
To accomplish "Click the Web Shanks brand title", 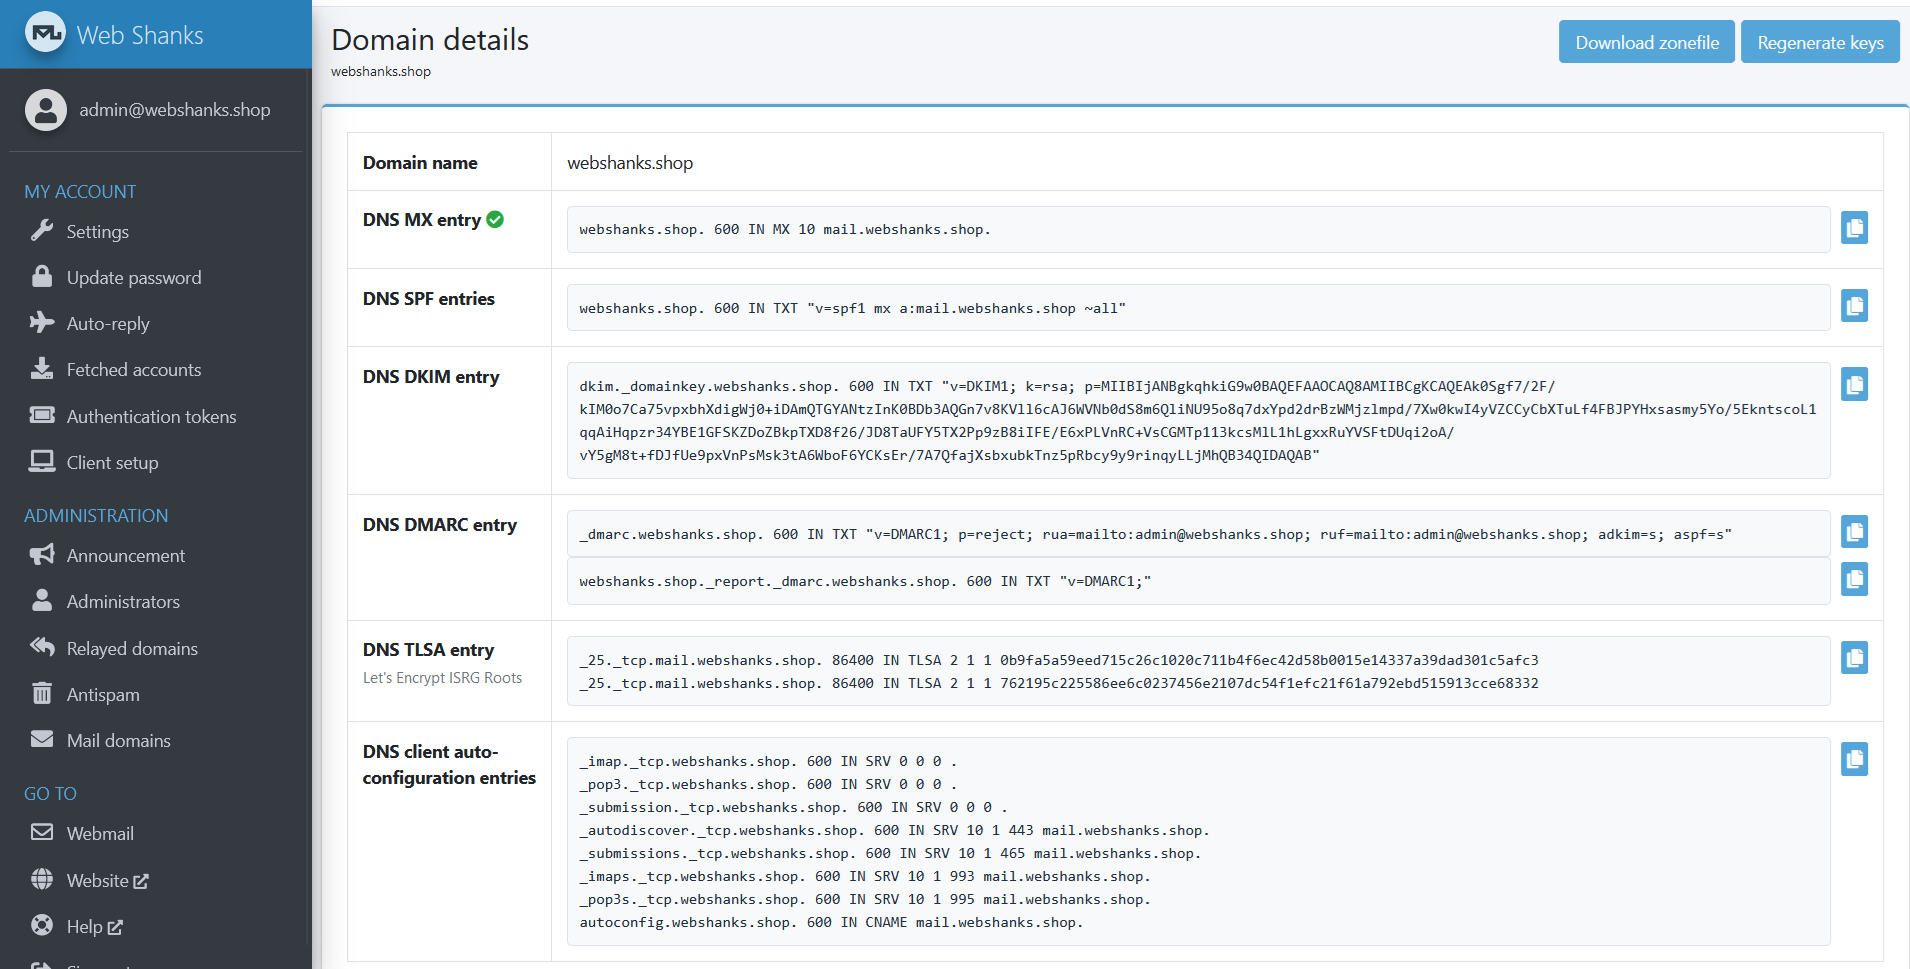I will pyautogui.click(x=140, y=35).
